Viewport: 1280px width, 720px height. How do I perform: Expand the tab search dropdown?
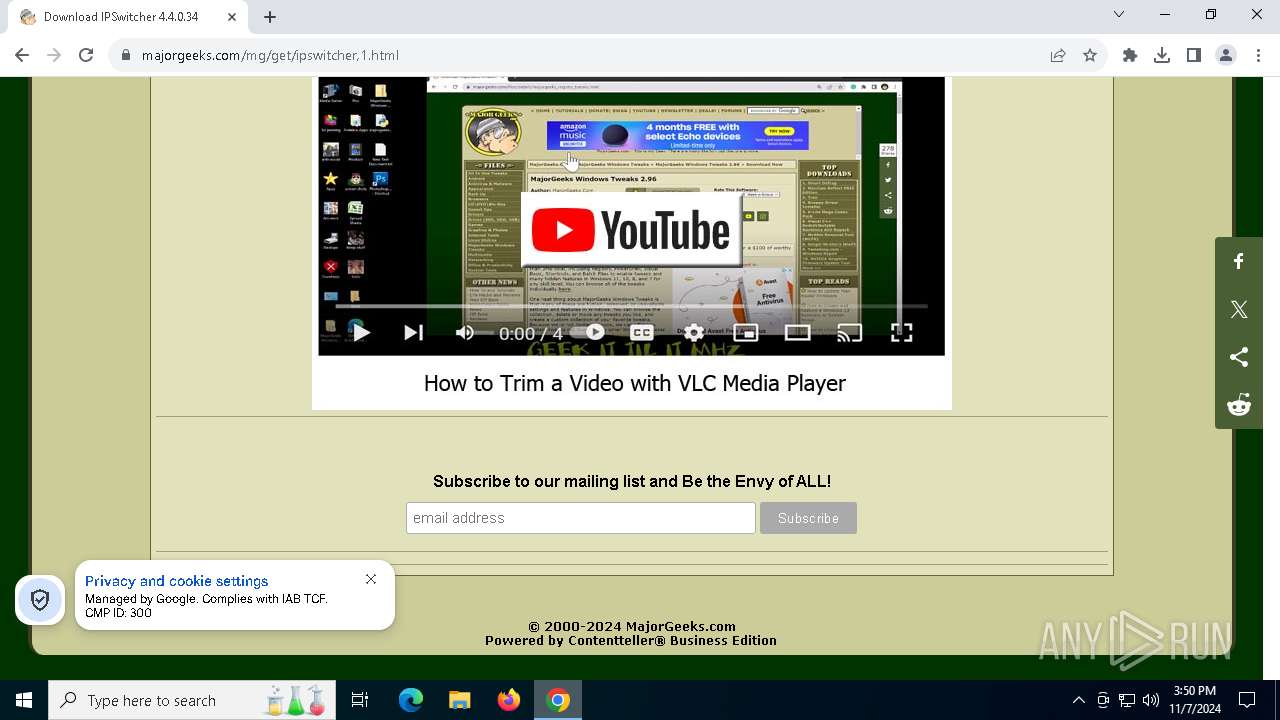(1119, 14)
